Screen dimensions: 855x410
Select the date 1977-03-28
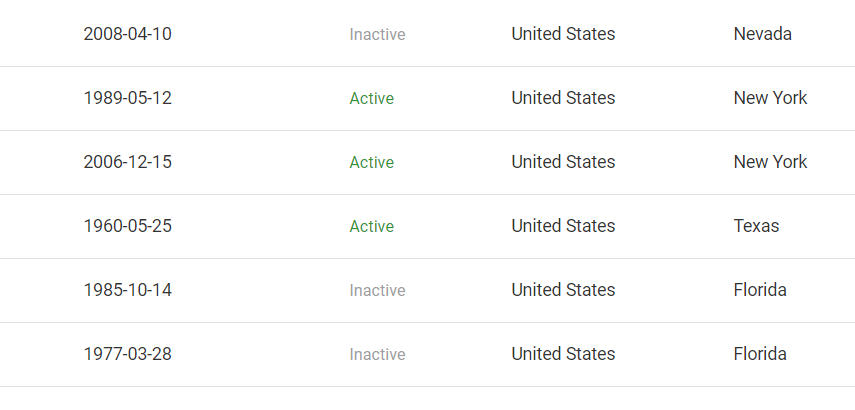coord(127,354)
